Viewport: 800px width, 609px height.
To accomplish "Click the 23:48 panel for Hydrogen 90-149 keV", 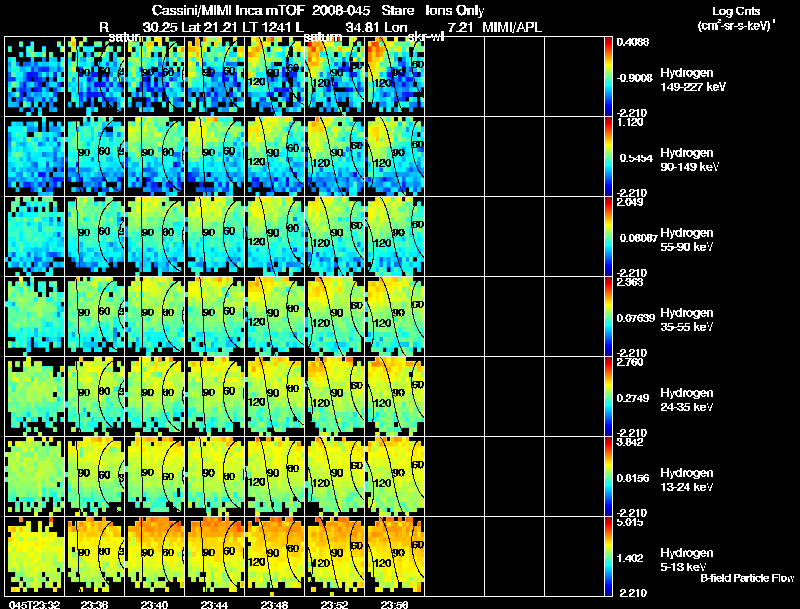I will [275, 157].
